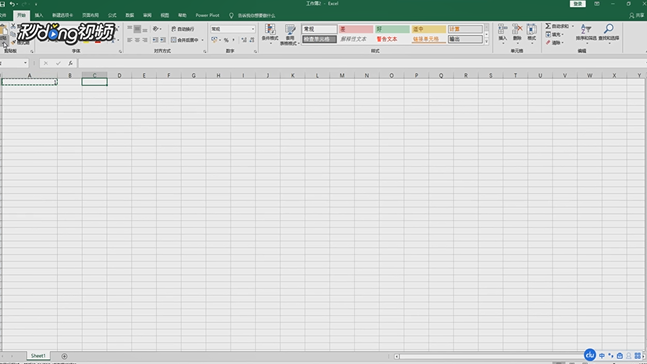This screenshot has height=364, width=647.
Task: Click in the formula bar input
Action: [362, 63]
